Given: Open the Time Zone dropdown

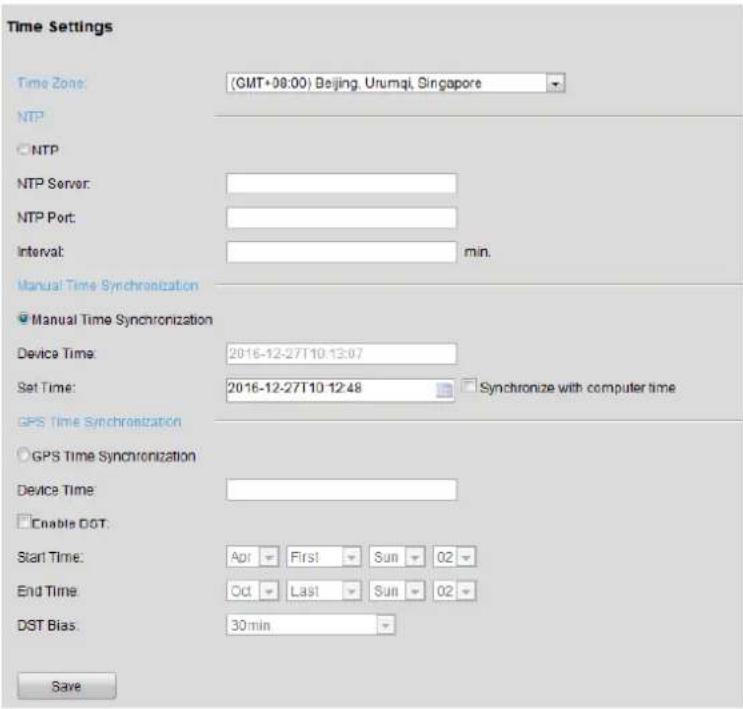Looking at the screenshot, I should (x=395, y=83).
